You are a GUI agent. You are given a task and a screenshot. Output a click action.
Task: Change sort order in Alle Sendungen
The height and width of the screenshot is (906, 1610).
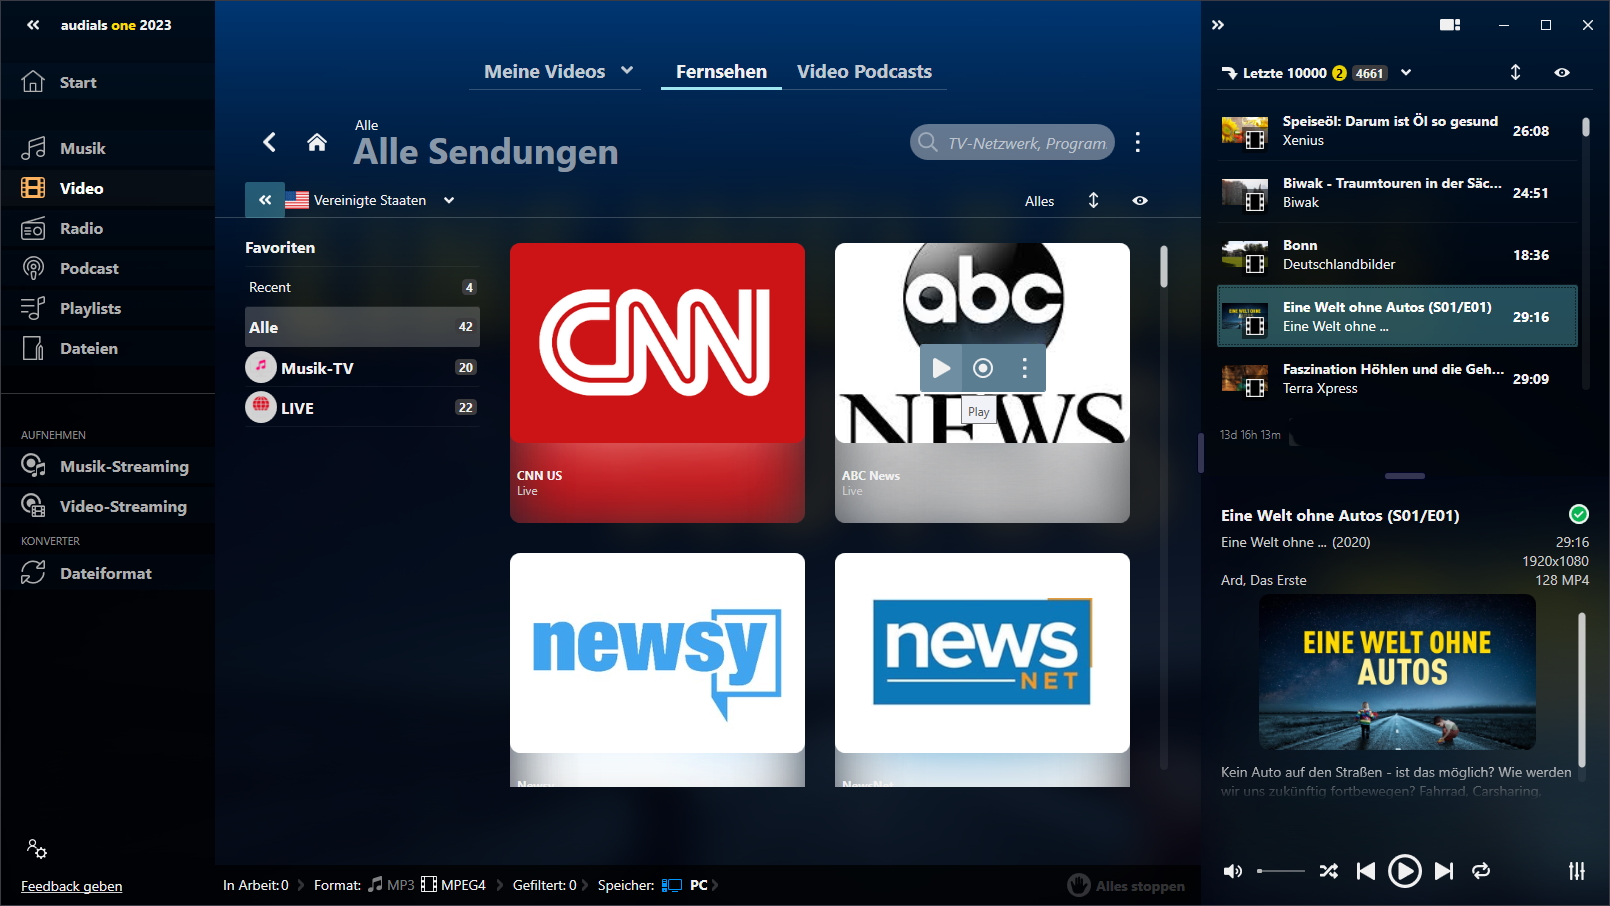click(1093, 200)
